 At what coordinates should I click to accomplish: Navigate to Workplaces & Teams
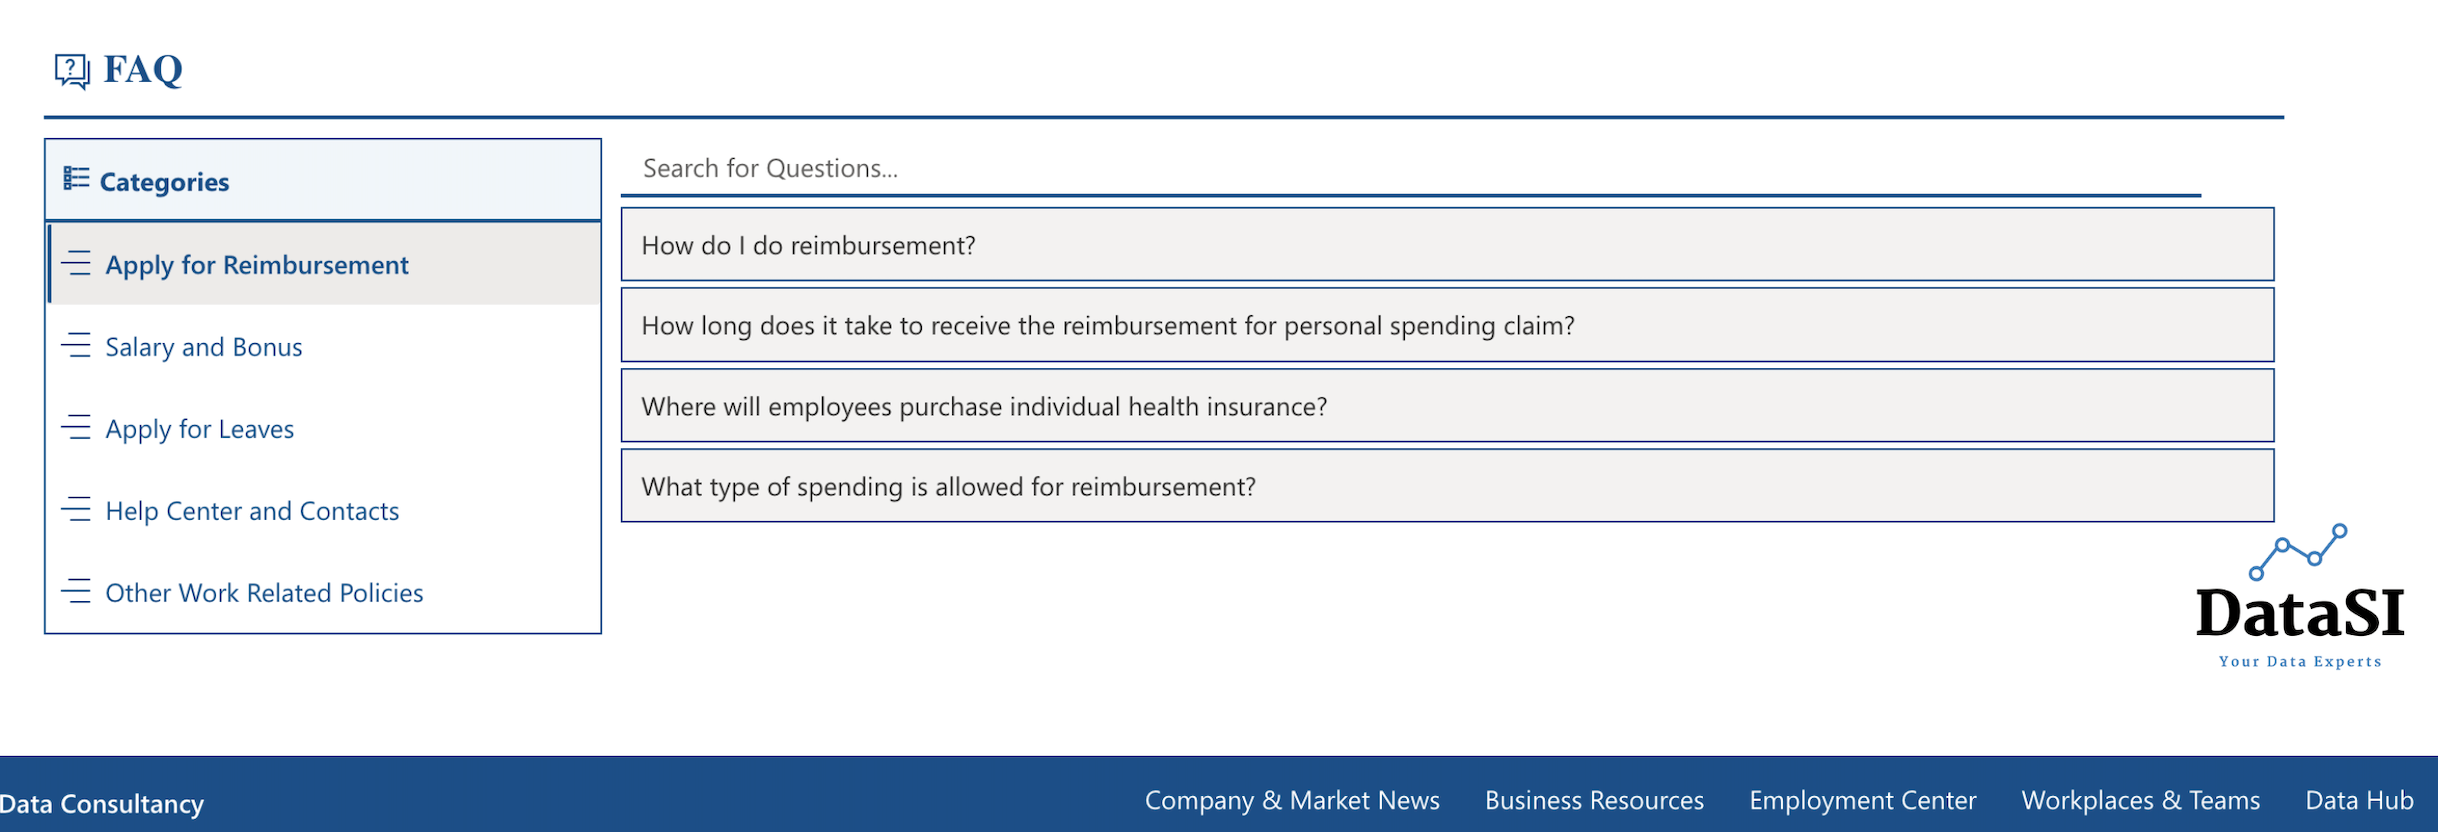[x=2141, y=800]
